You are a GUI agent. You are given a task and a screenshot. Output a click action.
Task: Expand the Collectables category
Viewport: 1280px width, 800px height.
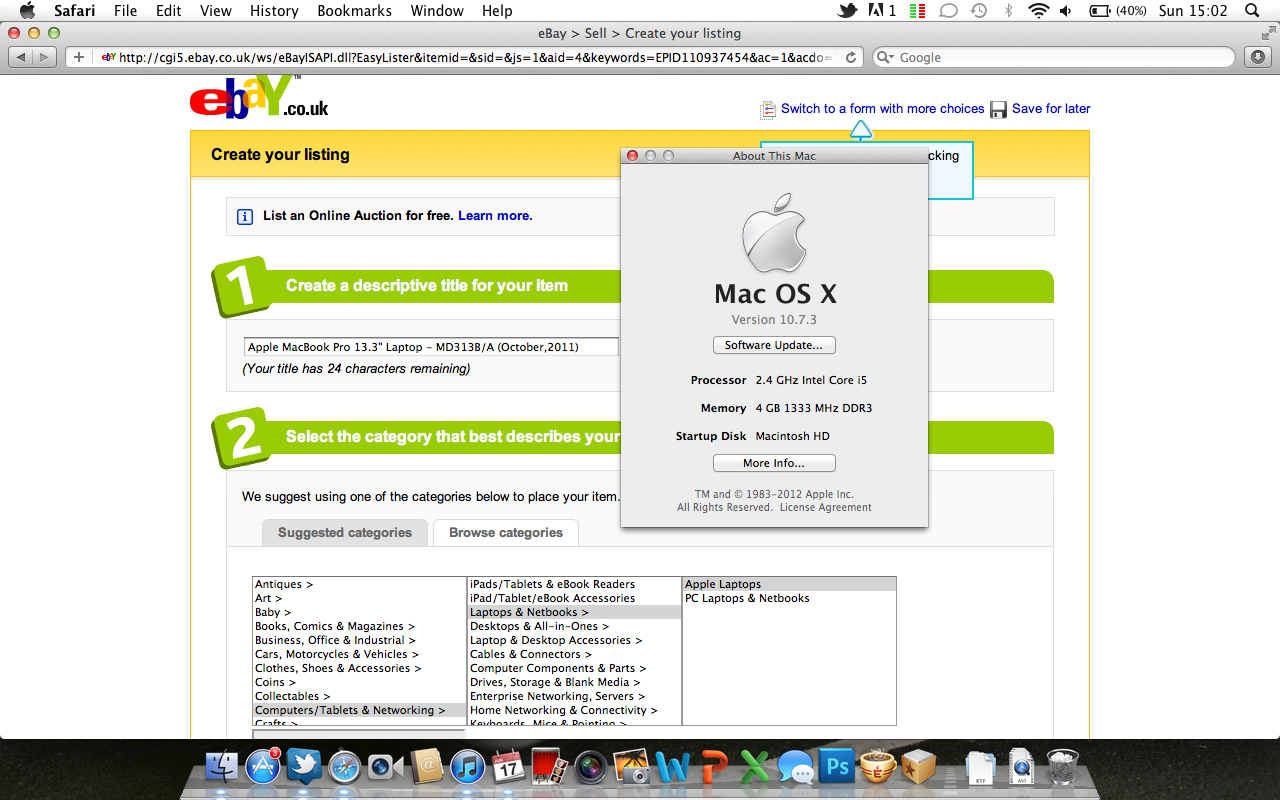(x=360, y=696)
